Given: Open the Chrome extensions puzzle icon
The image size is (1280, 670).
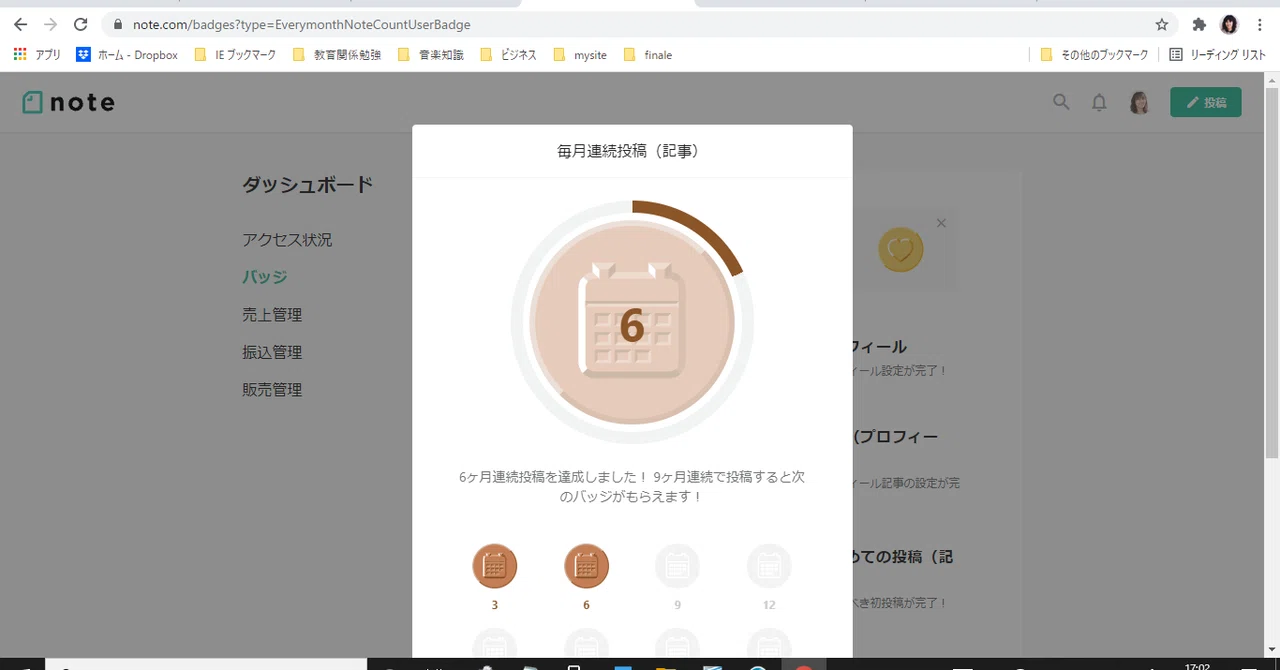Looking at the screenshot, I should click(1199, 24).
